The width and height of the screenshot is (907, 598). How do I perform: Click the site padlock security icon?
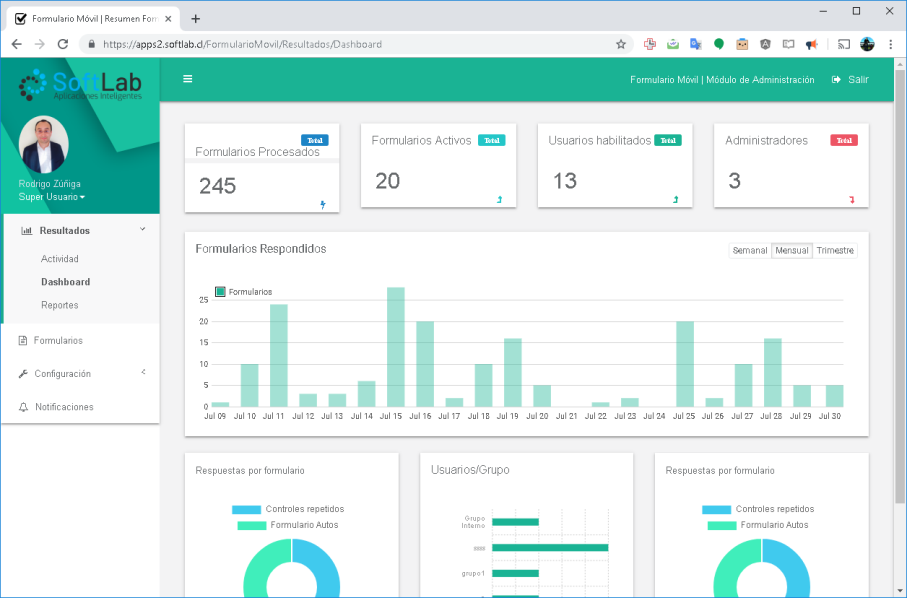91,44
